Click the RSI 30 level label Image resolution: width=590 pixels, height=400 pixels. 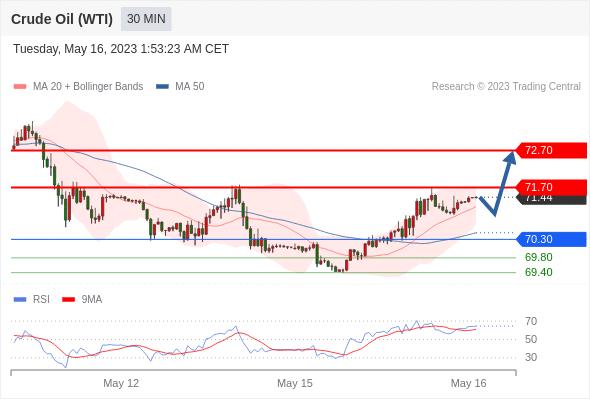531,357
